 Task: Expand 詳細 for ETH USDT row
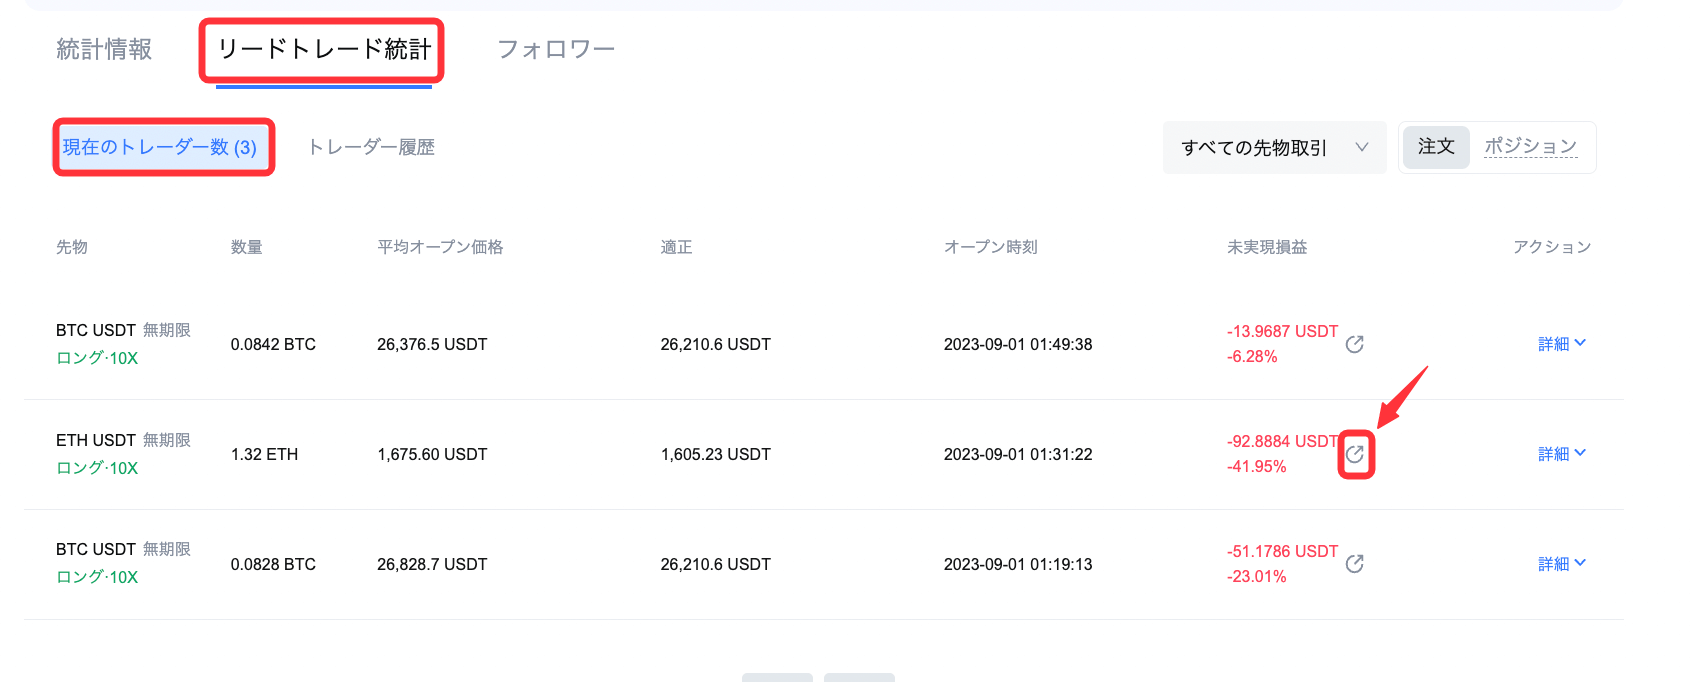coord(1561,454)
